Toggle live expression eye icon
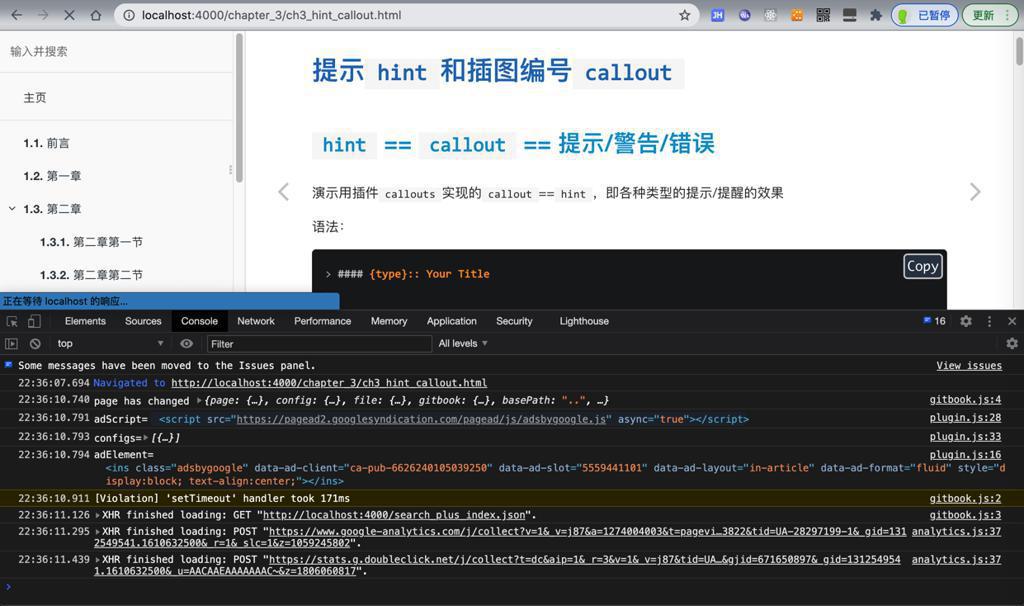 click(x=187, y=343)
